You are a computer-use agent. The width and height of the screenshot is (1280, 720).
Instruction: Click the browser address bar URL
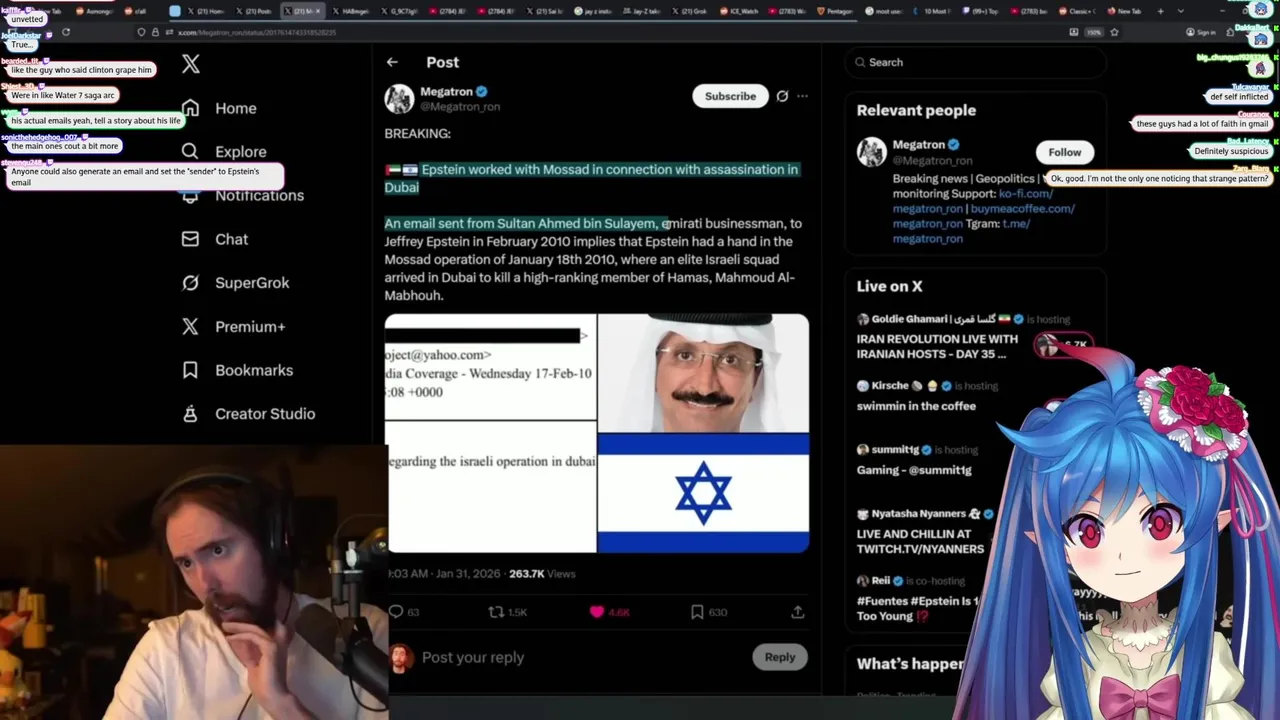click(257, 32)
